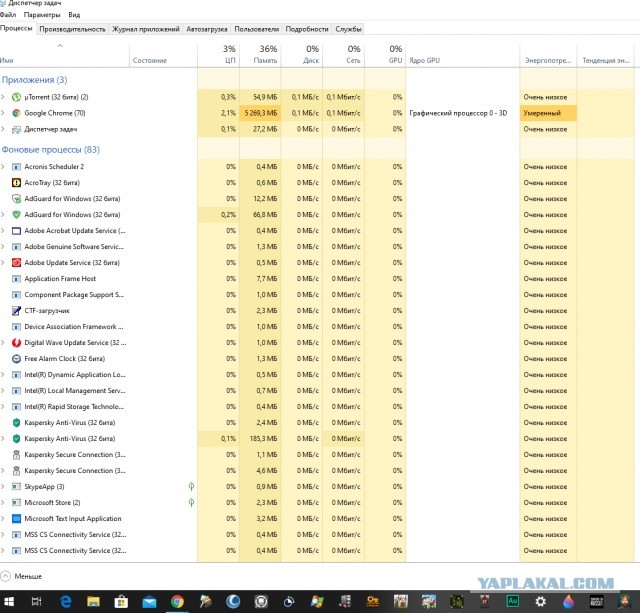Expand Adobe Genuine Software Service entry

click(x=3, y=247)
